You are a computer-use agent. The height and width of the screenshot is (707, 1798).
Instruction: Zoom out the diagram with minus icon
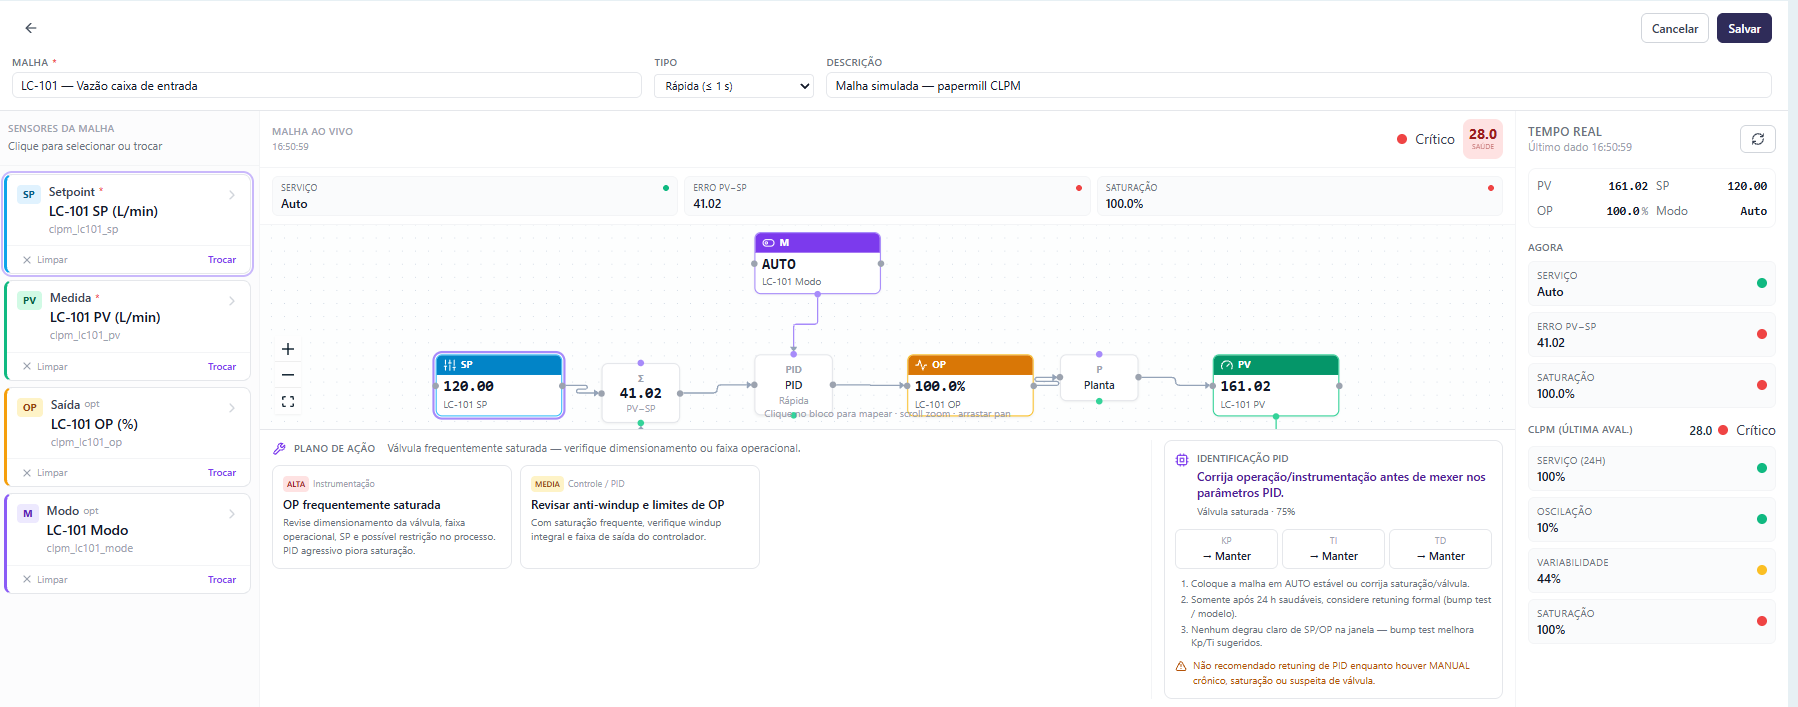click(x=288, y=375)
